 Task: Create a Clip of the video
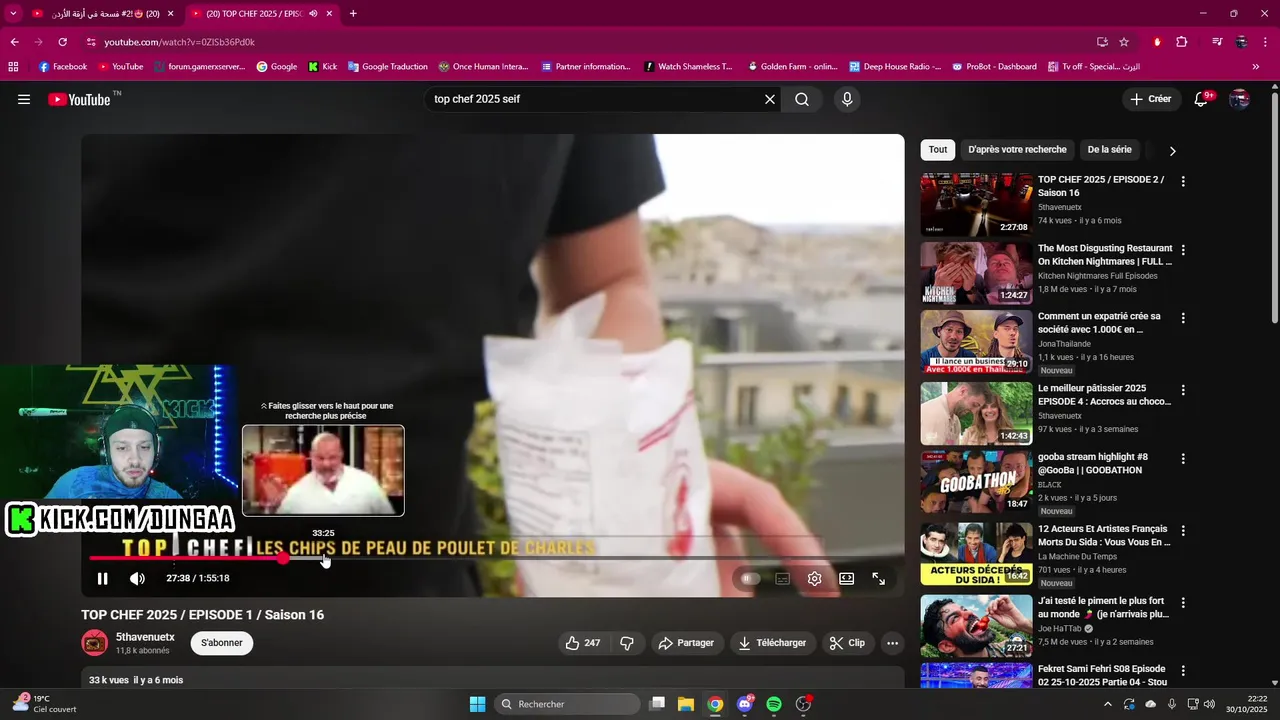point(847,643)
